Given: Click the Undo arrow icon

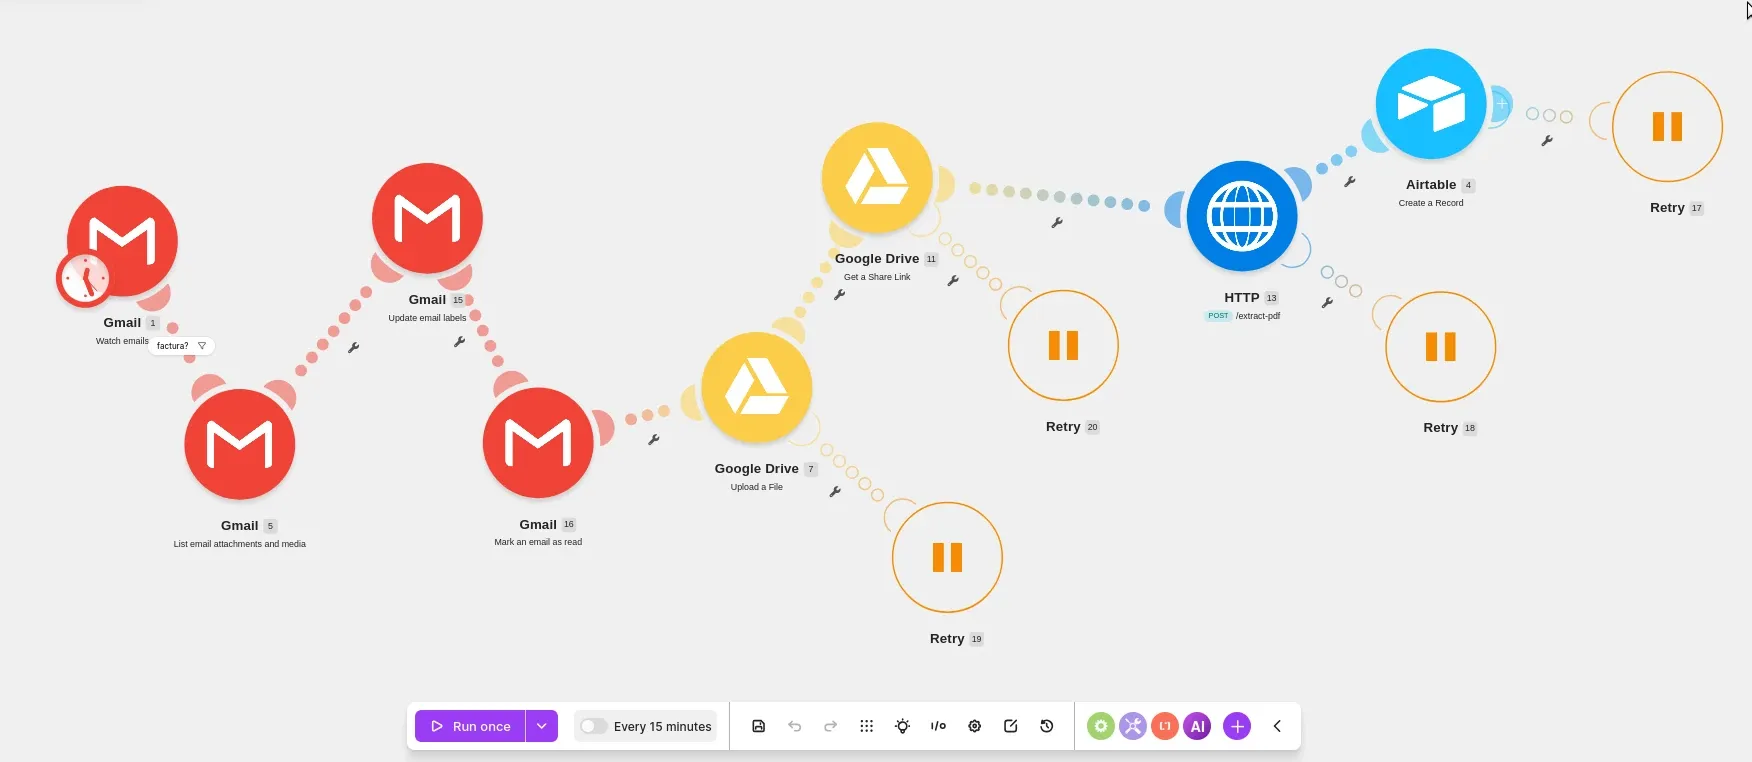Looking at the screenshot, I should click(795, 726).
